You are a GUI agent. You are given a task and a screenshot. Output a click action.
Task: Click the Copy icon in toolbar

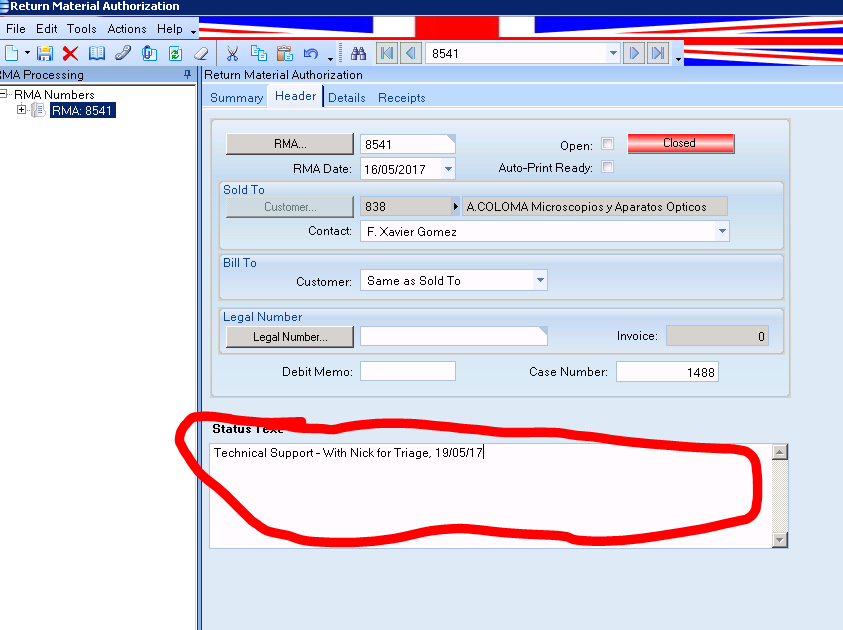point(259,53)
